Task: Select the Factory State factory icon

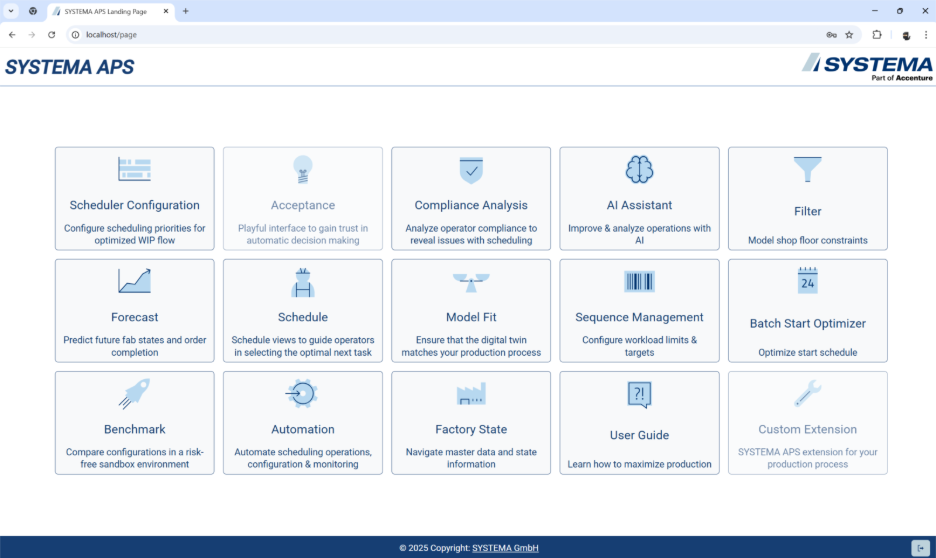Action: pos(470,393)
